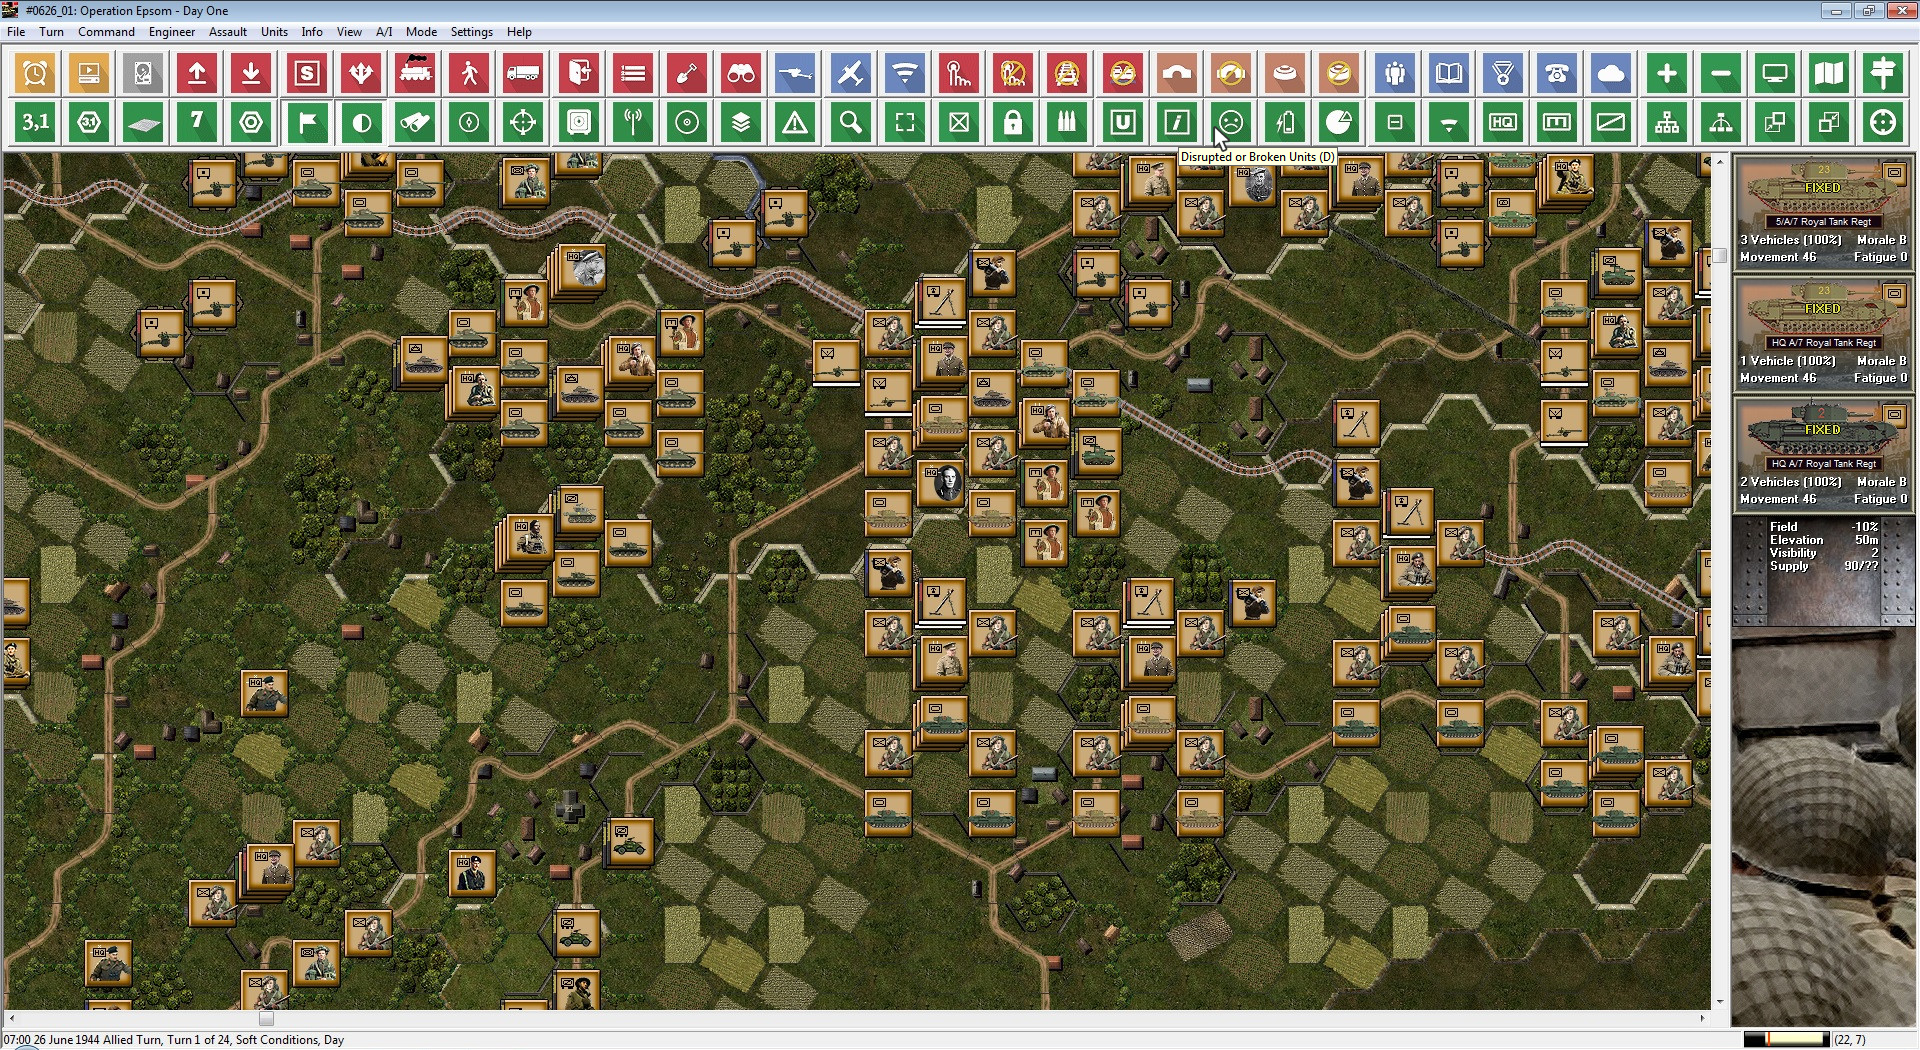This screenshot has height=1050, width=1920.
Task: Click the red binoculars recon icon
Action: coord(741,73)
